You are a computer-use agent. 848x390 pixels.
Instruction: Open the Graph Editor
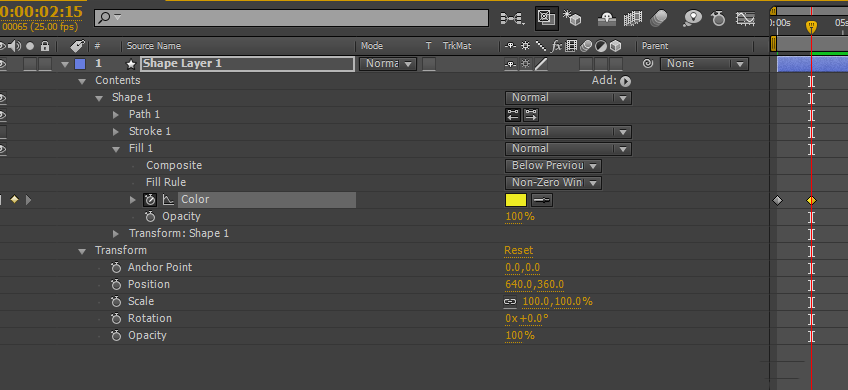pos(745,19)
